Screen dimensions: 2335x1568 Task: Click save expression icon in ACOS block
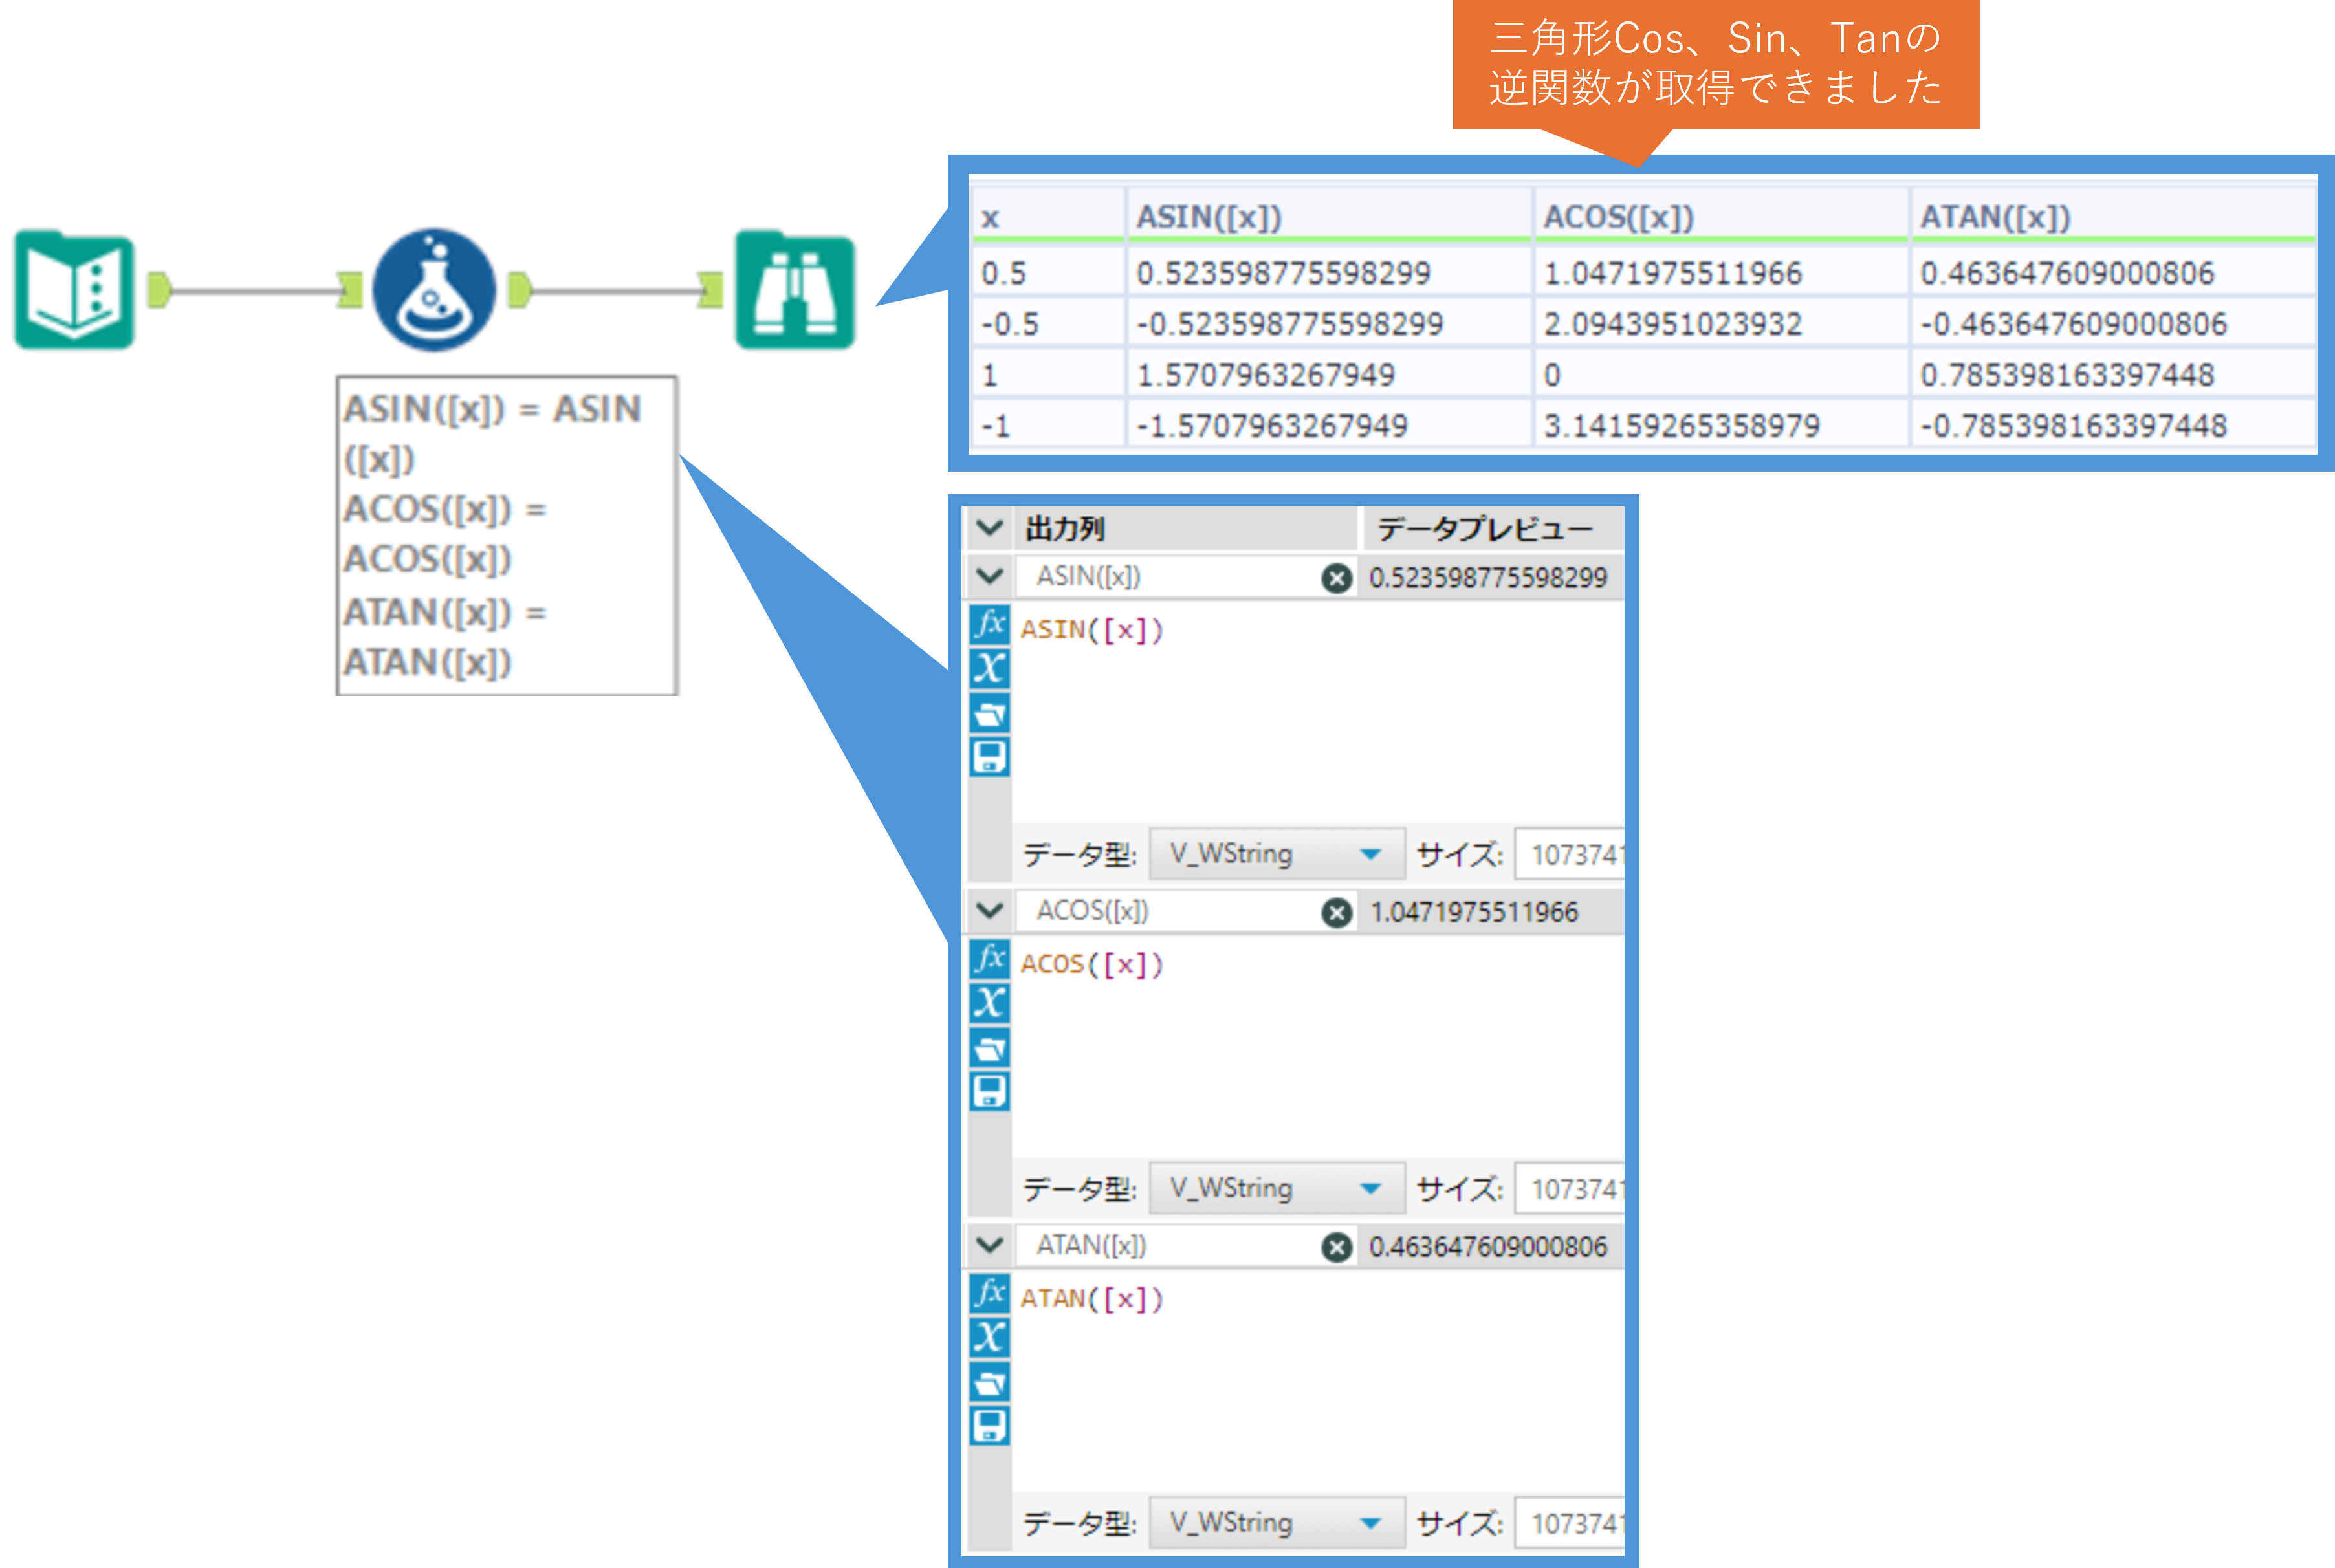989,1092
